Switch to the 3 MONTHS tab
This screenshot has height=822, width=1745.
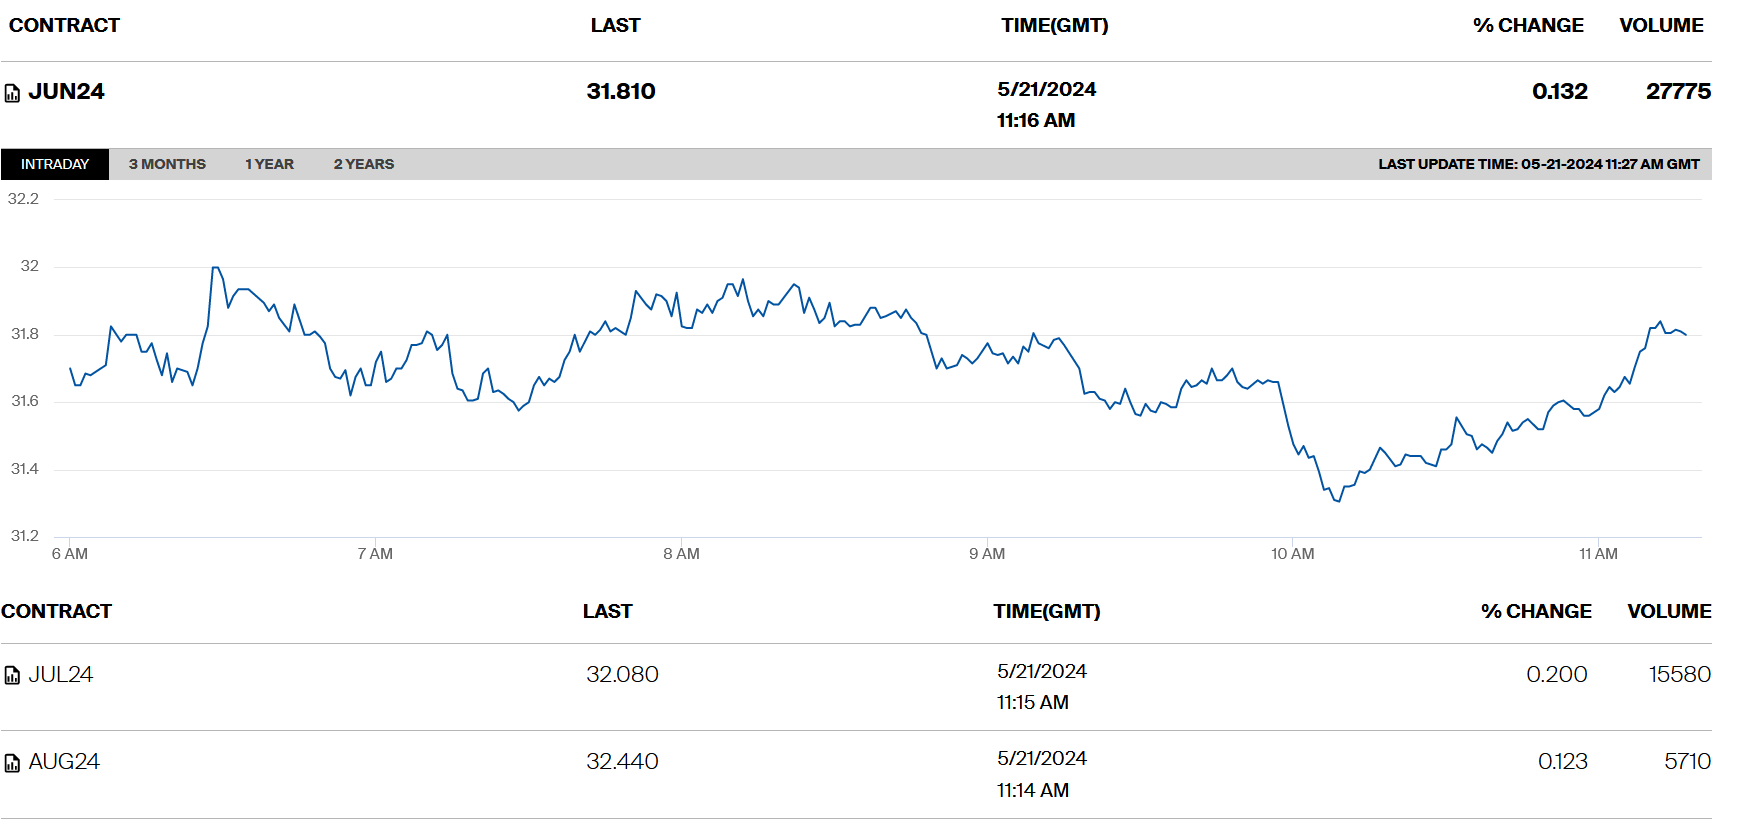point(167,164)
